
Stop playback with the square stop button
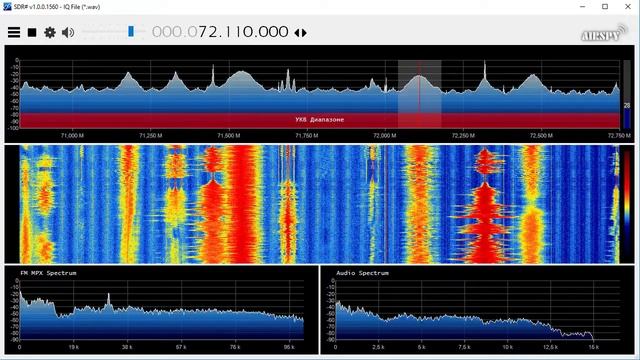[32, 32]
